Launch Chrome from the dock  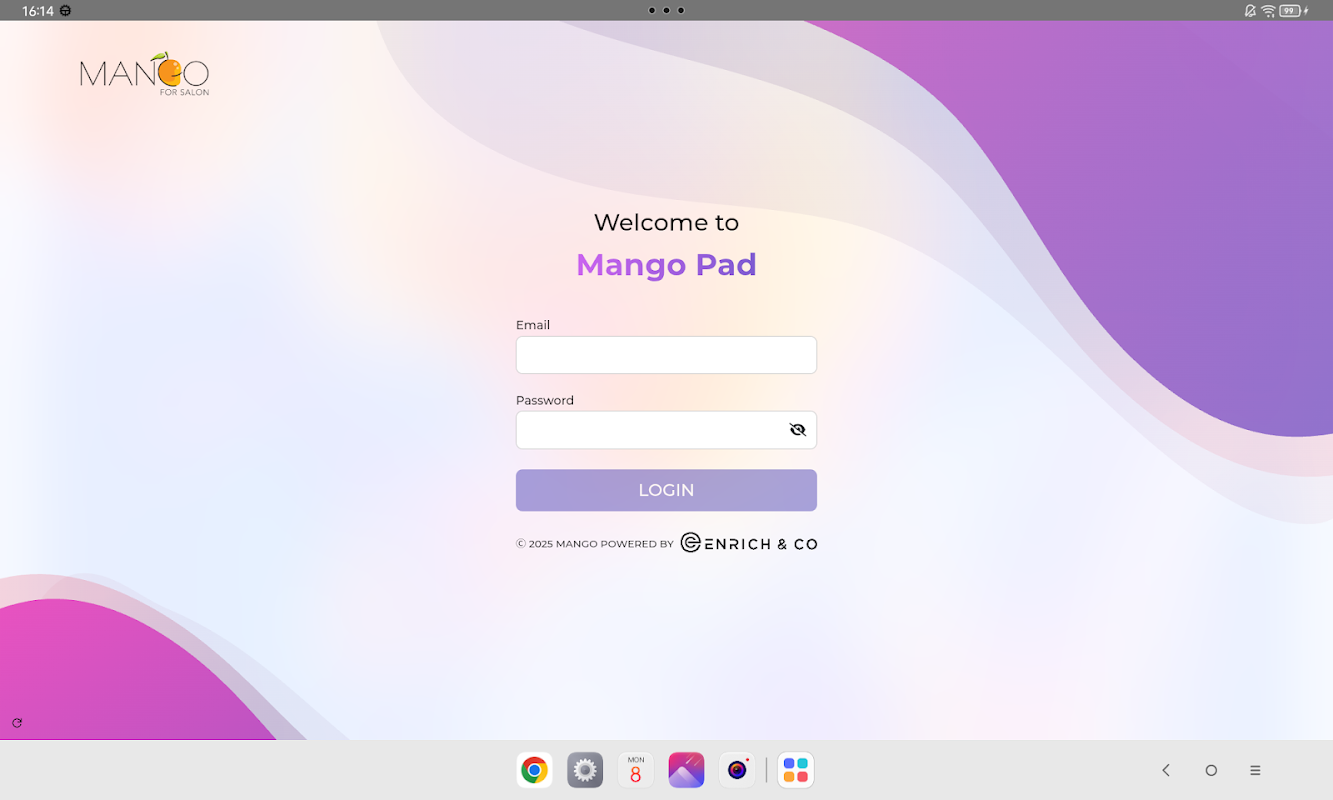pos(535,770)
